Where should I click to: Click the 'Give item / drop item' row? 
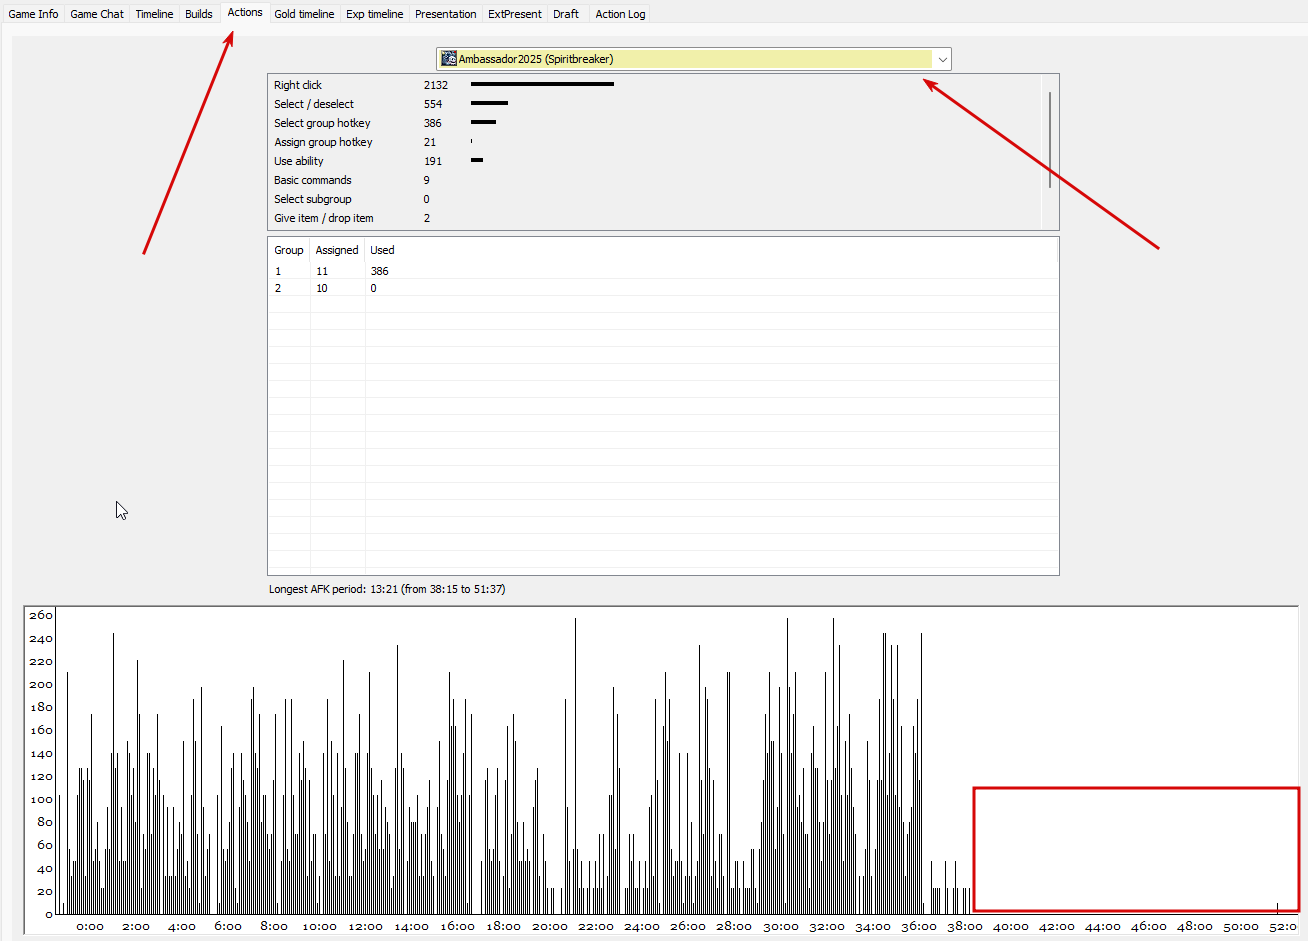tap(655, 218)
